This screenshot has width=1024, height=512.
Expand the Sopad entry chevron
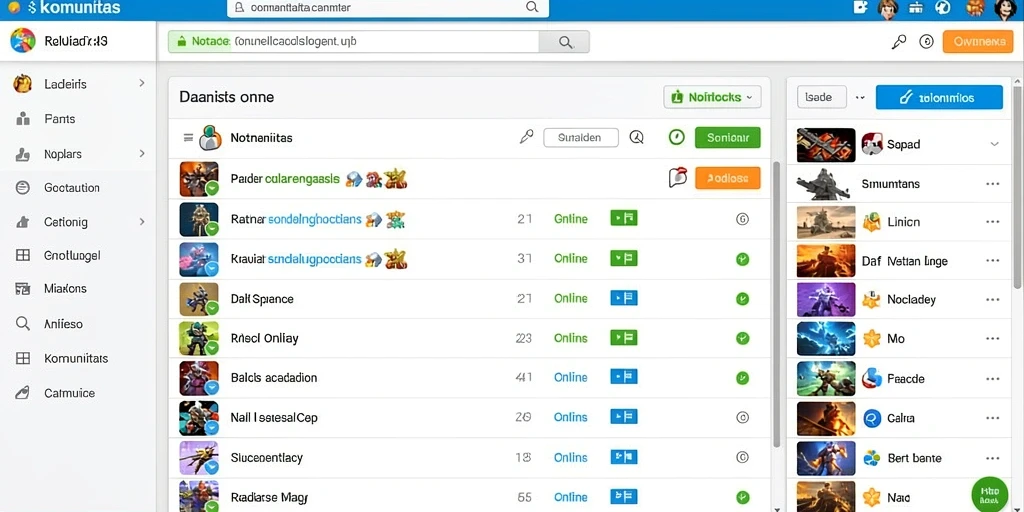pos(994,144)
